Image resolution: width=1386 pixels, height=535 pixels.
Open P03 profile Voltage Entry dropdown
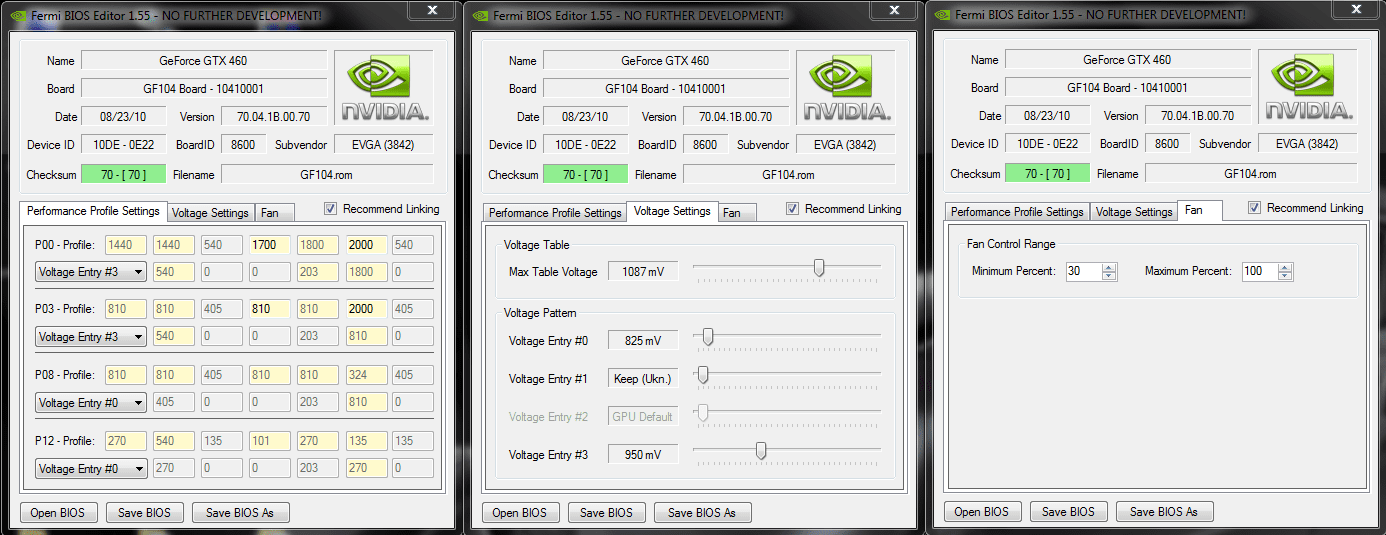[91, 336]
